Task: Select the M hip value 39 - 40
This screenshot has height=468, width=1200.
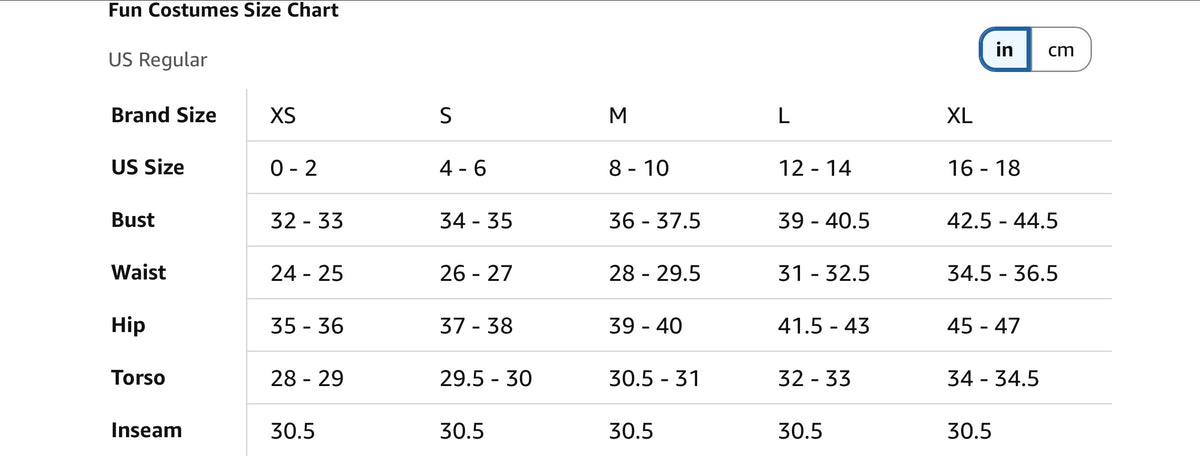Action: 645,326
